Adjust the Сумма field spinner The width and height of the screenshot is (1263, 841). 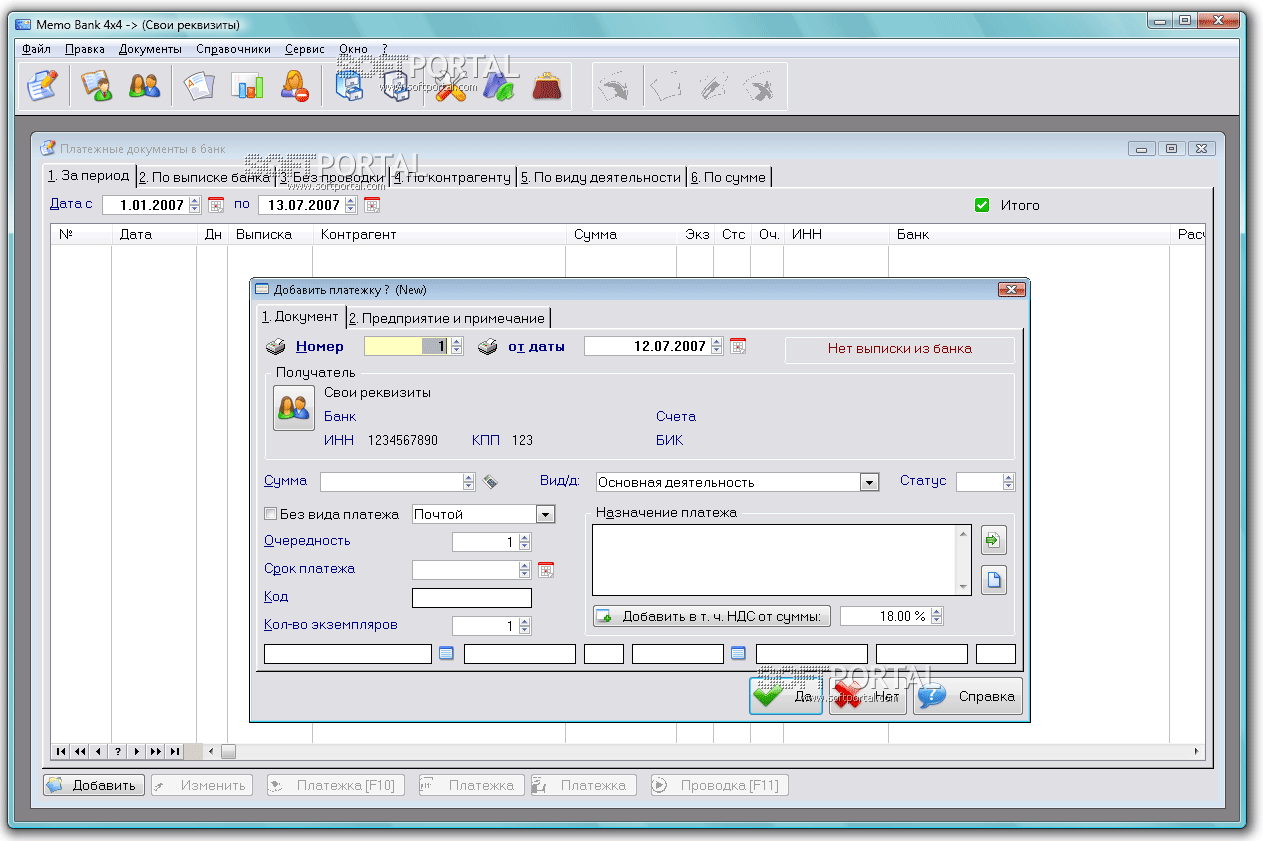pyautogui.click(x=469, y=482)
